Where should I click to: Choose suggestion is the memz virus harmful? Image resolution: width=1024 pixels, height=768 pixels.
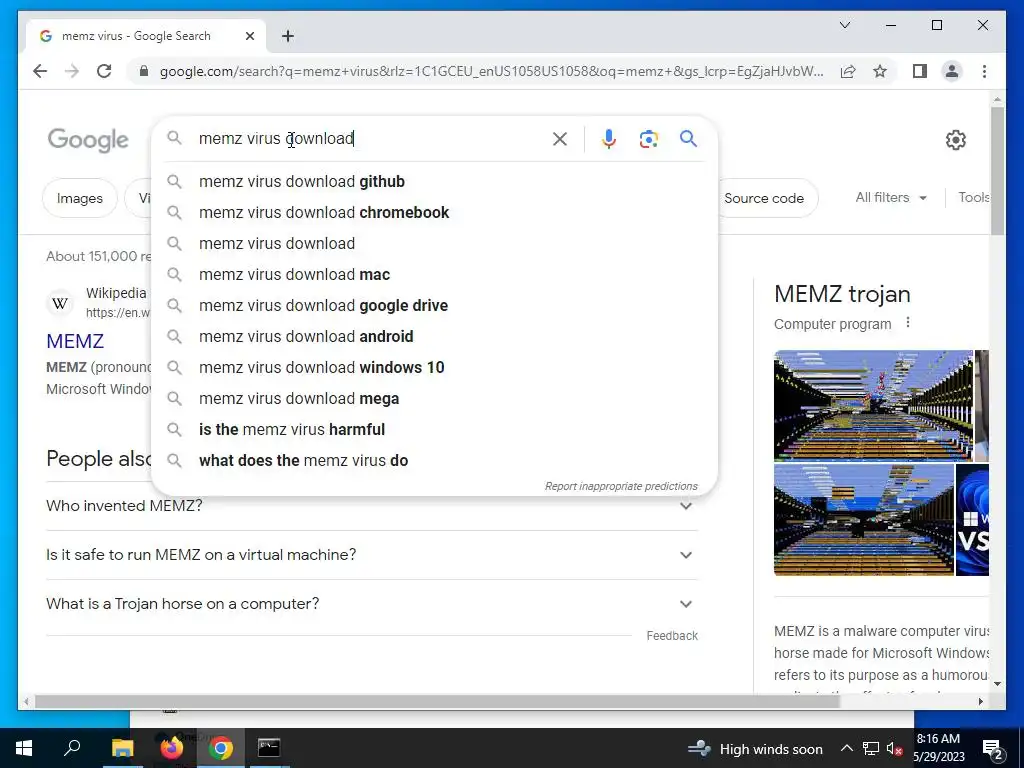click(434, 430)
